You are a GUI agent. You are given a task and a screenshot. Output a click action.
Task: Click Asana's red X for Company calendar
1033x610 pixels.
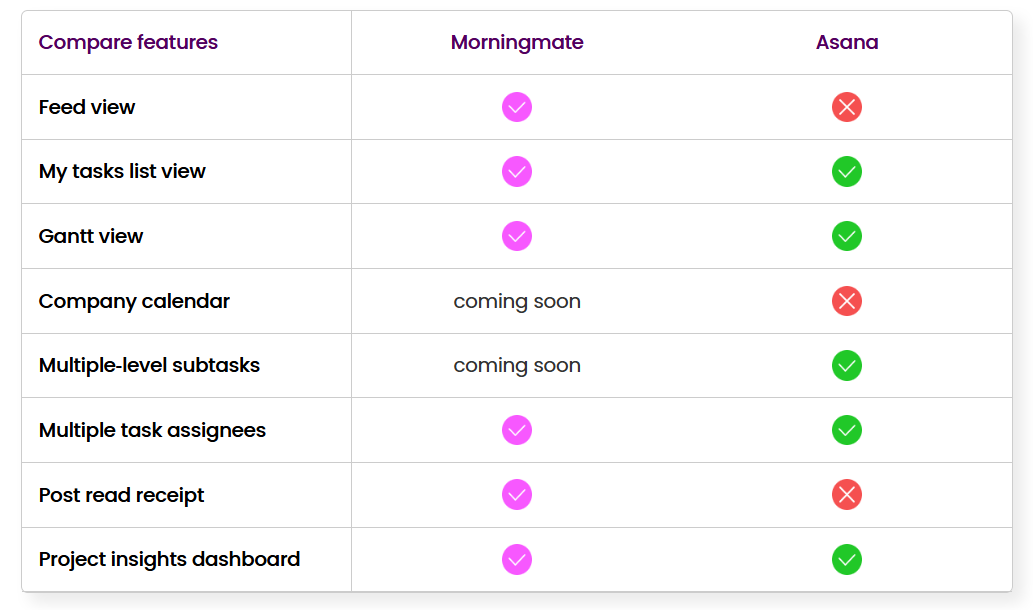click(x=847, y=301)
